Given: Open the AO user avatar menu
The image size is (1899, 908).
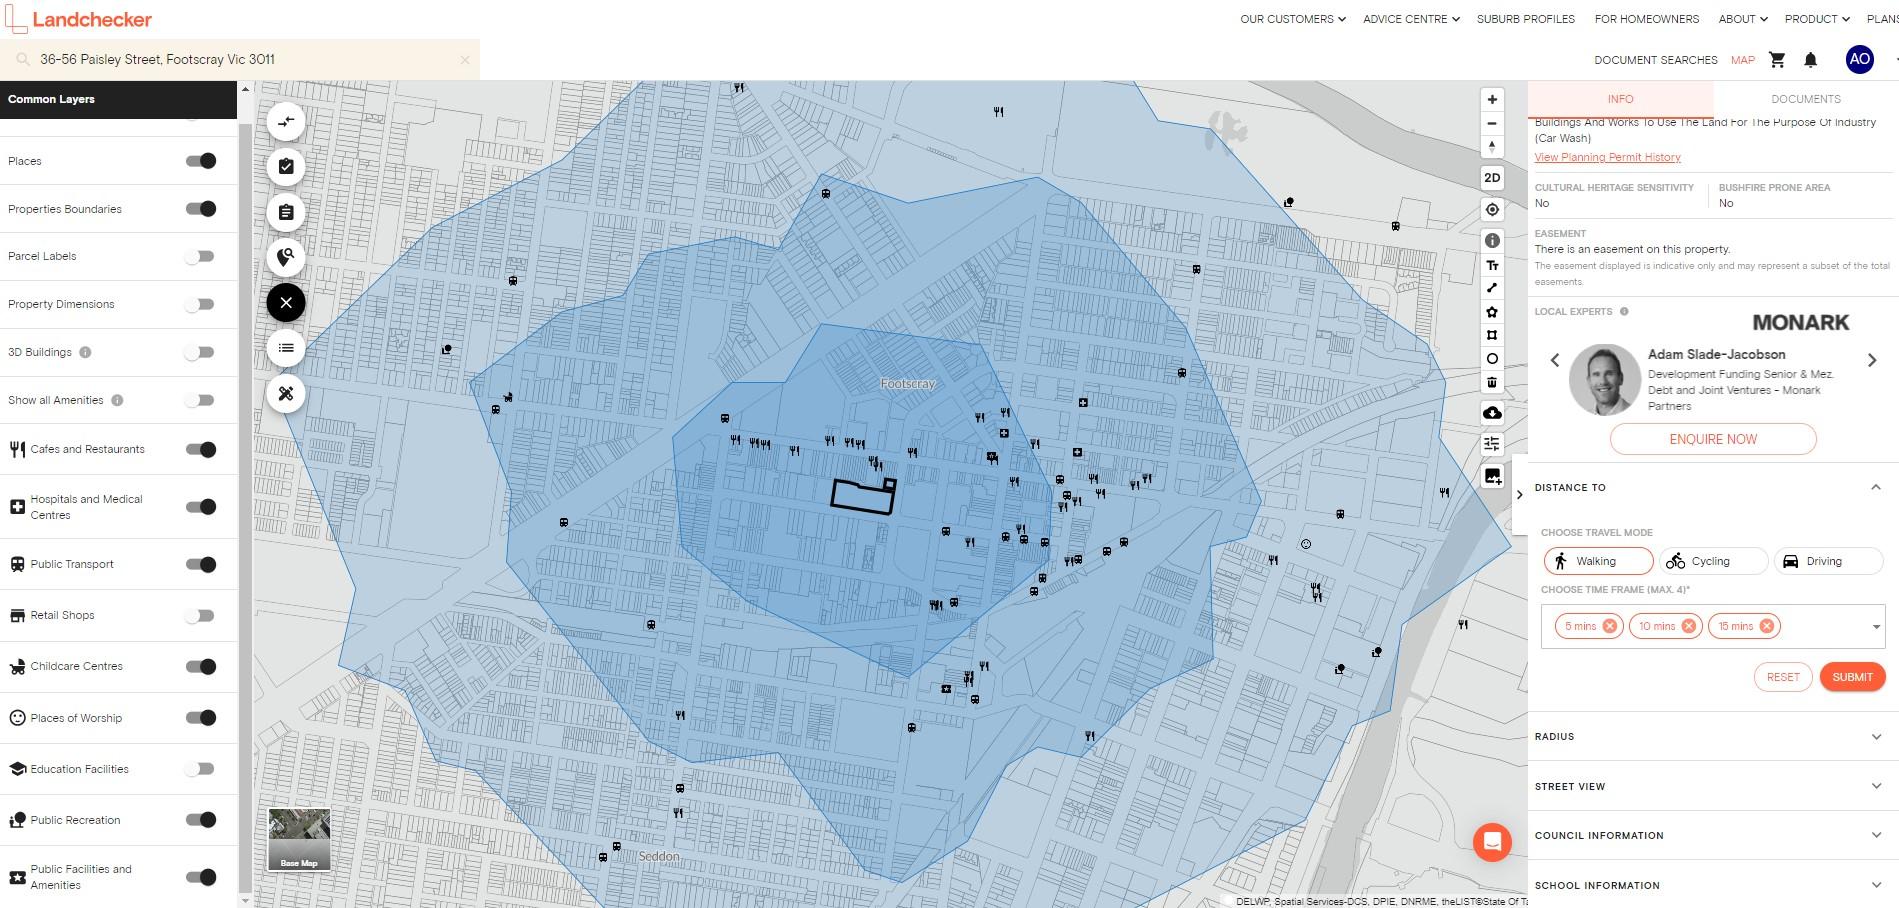Looking at the screenshot, I should [x=1859, y=59].
